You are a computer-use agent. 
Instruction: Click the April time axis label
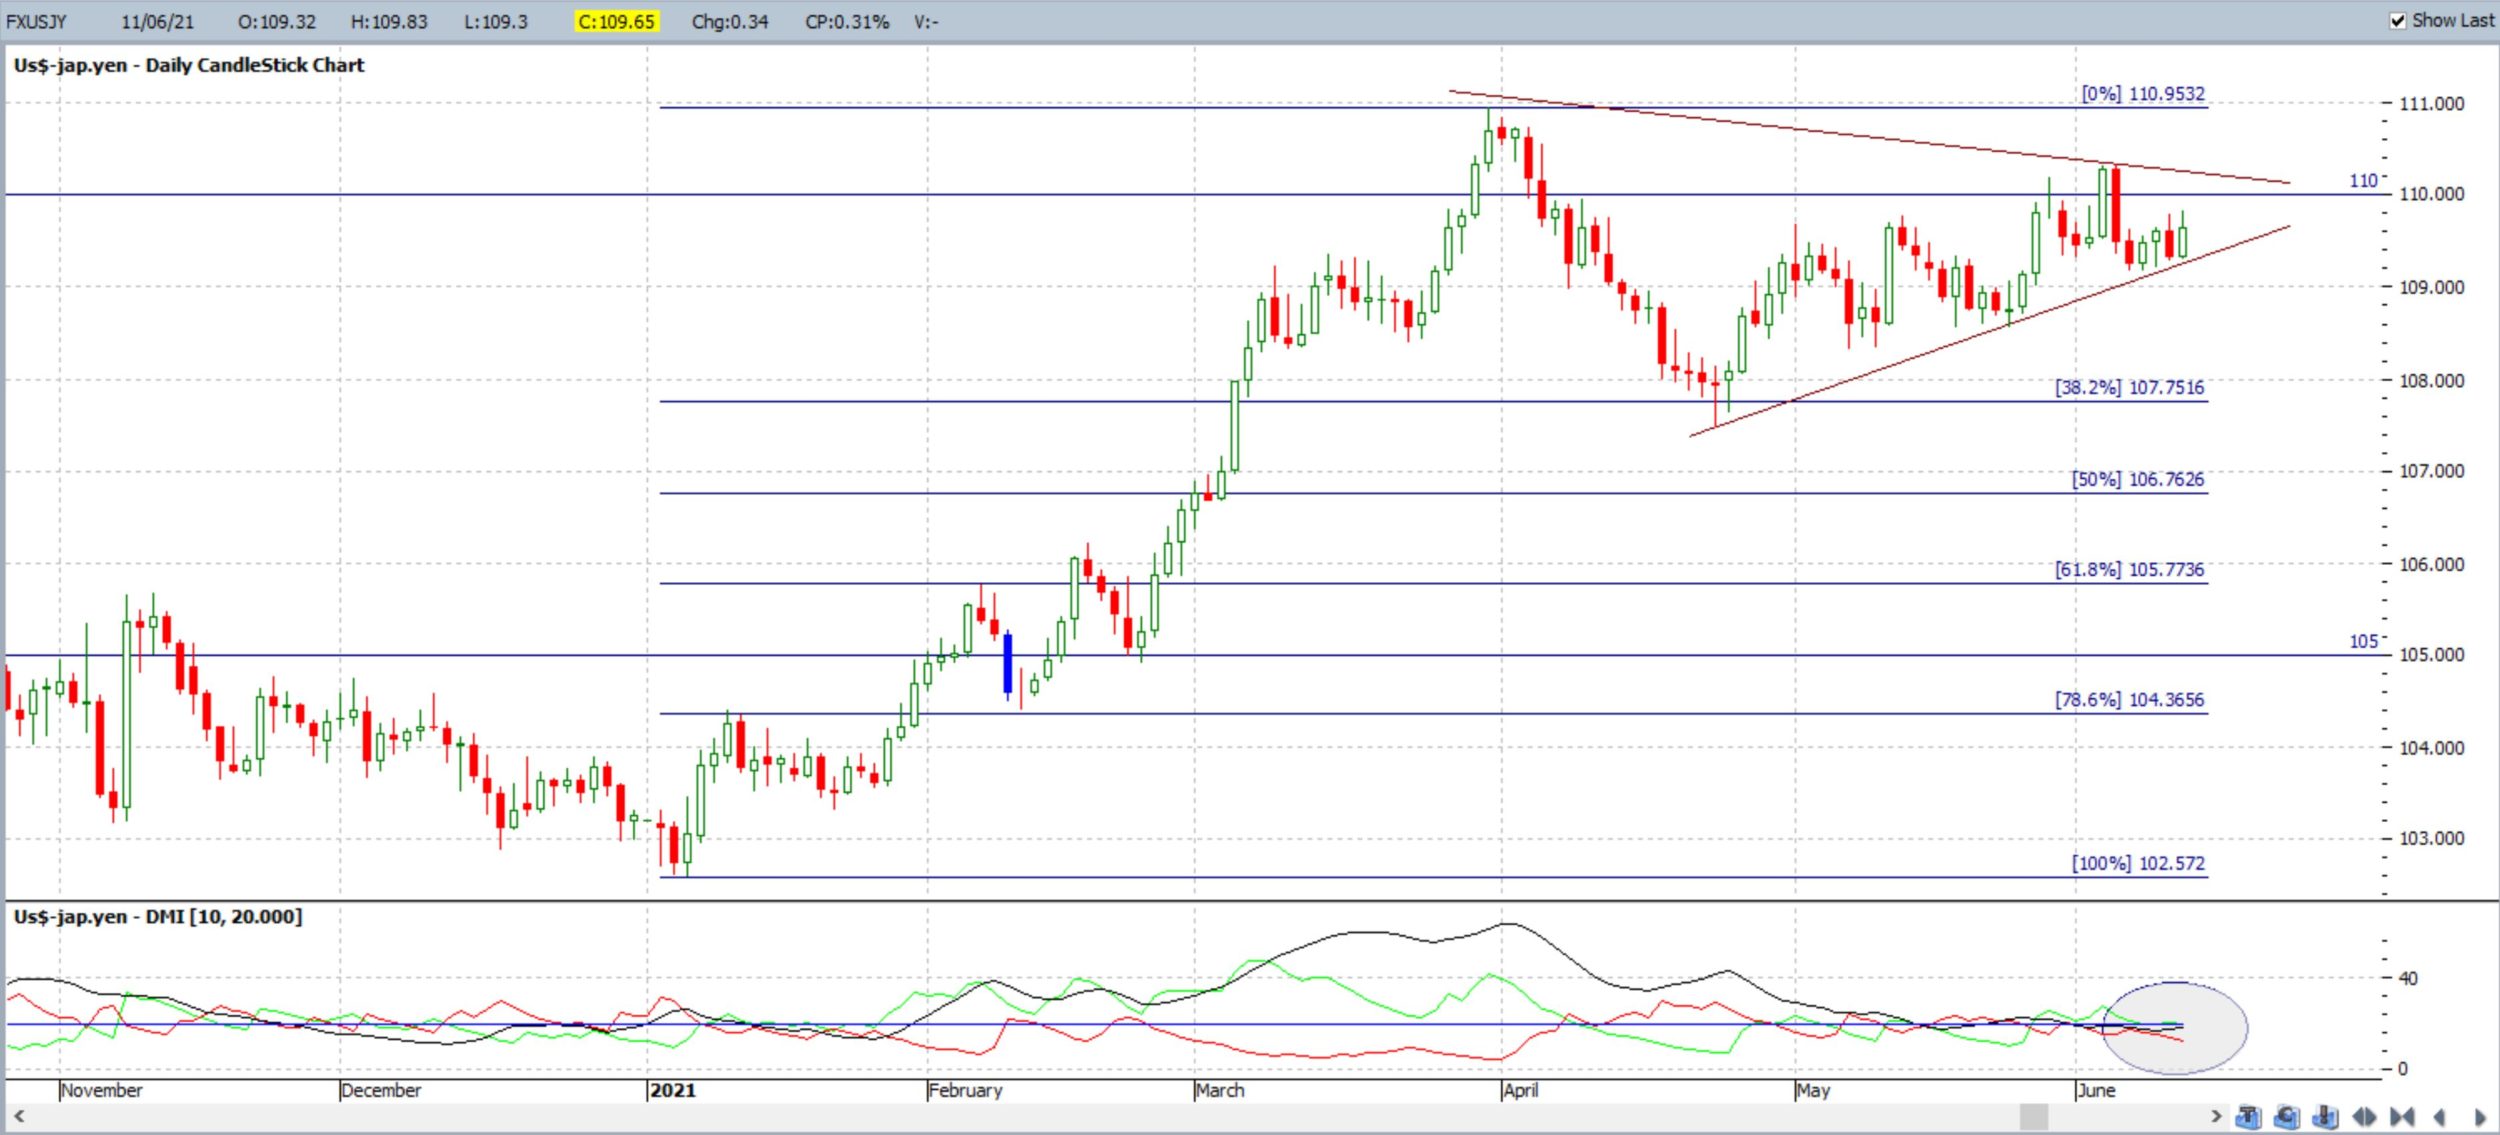(1520, 1091)
